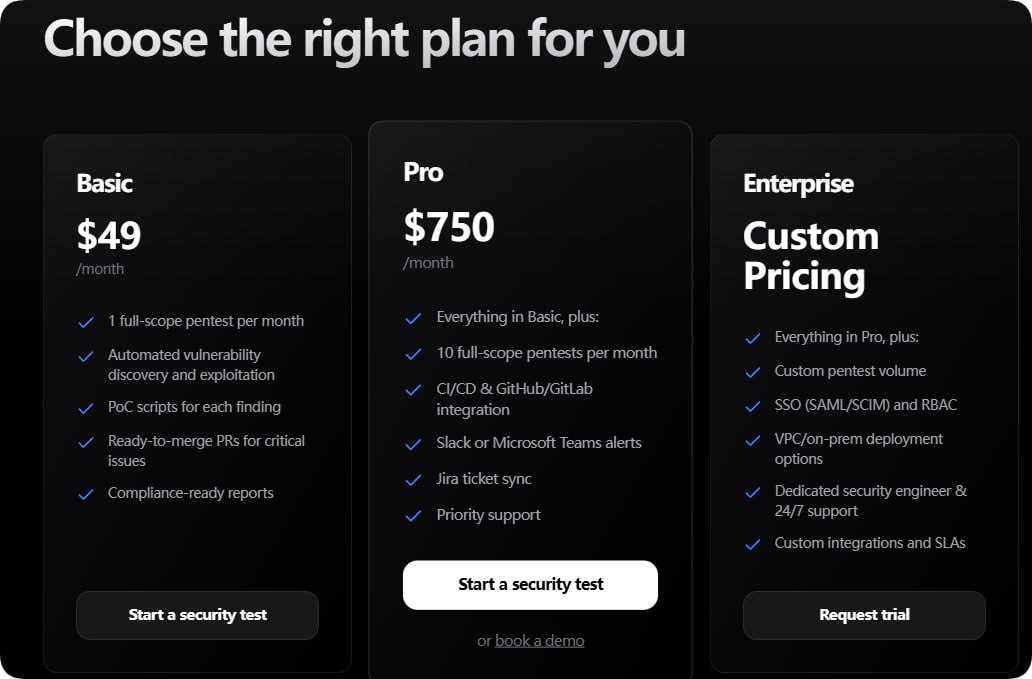Select the checkmark next to "Custom pentest volume"
The width and height of the screenshot is (1032, 679).
coord(753,370)
